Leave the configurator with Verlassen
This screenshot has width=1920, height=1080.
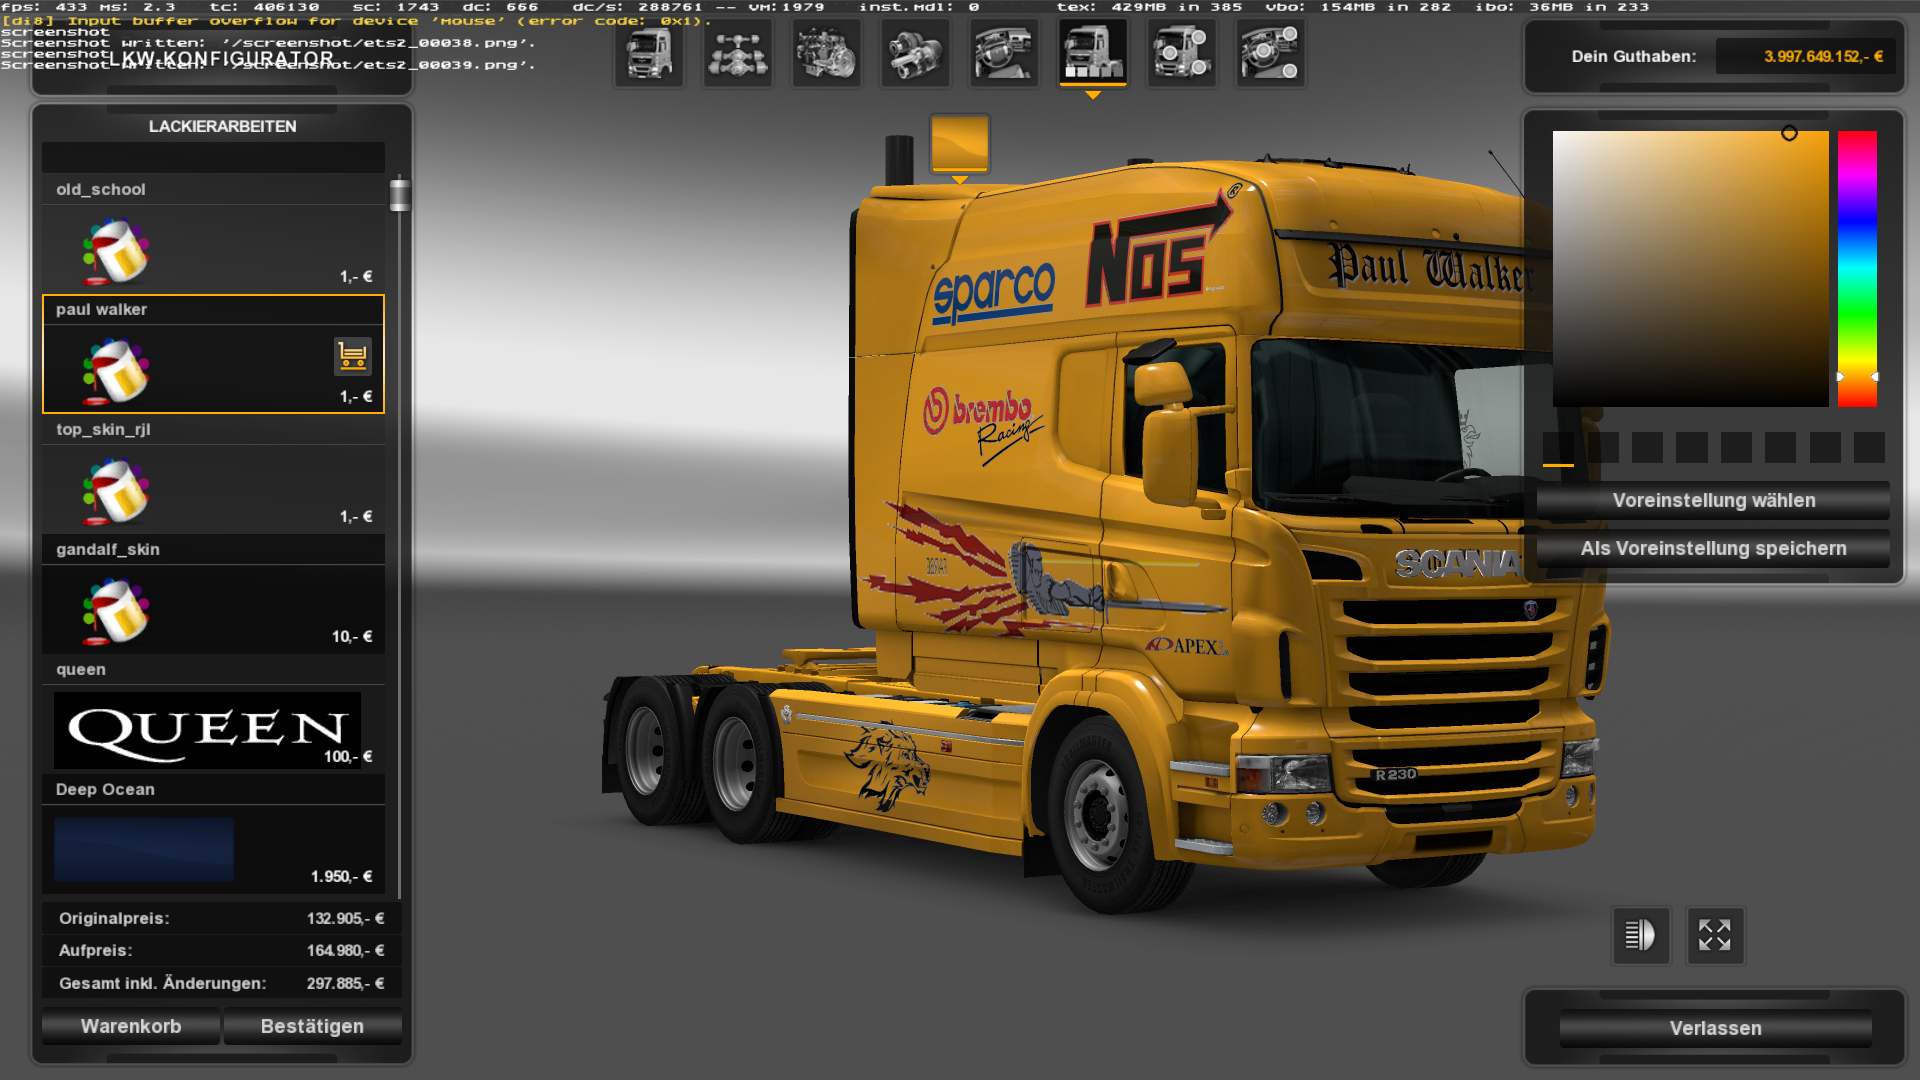1716,1029
